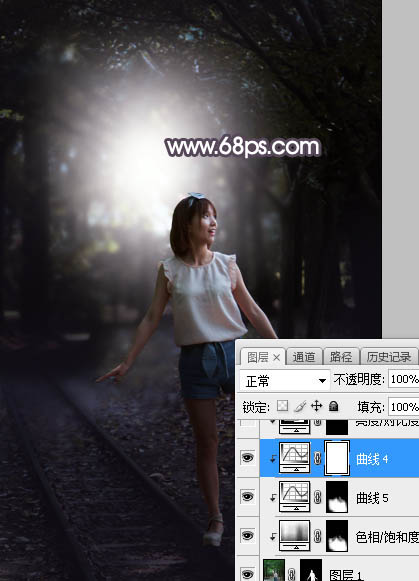
Task: Select the 曲线 5 layer name
Action: (x=372, y=498)
